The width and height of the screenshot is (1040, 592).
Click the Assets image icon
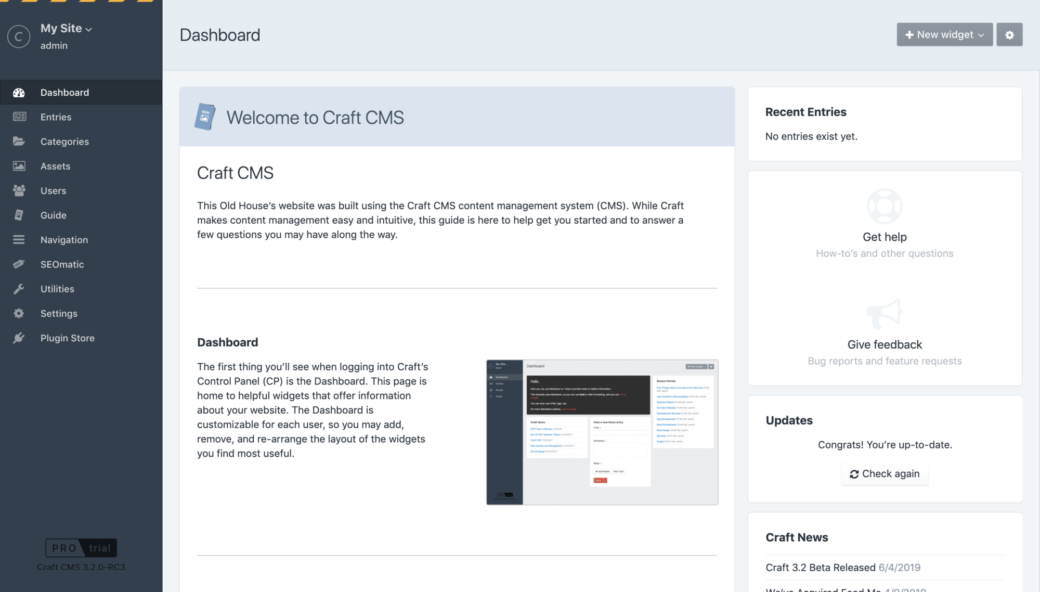[19, 166]
